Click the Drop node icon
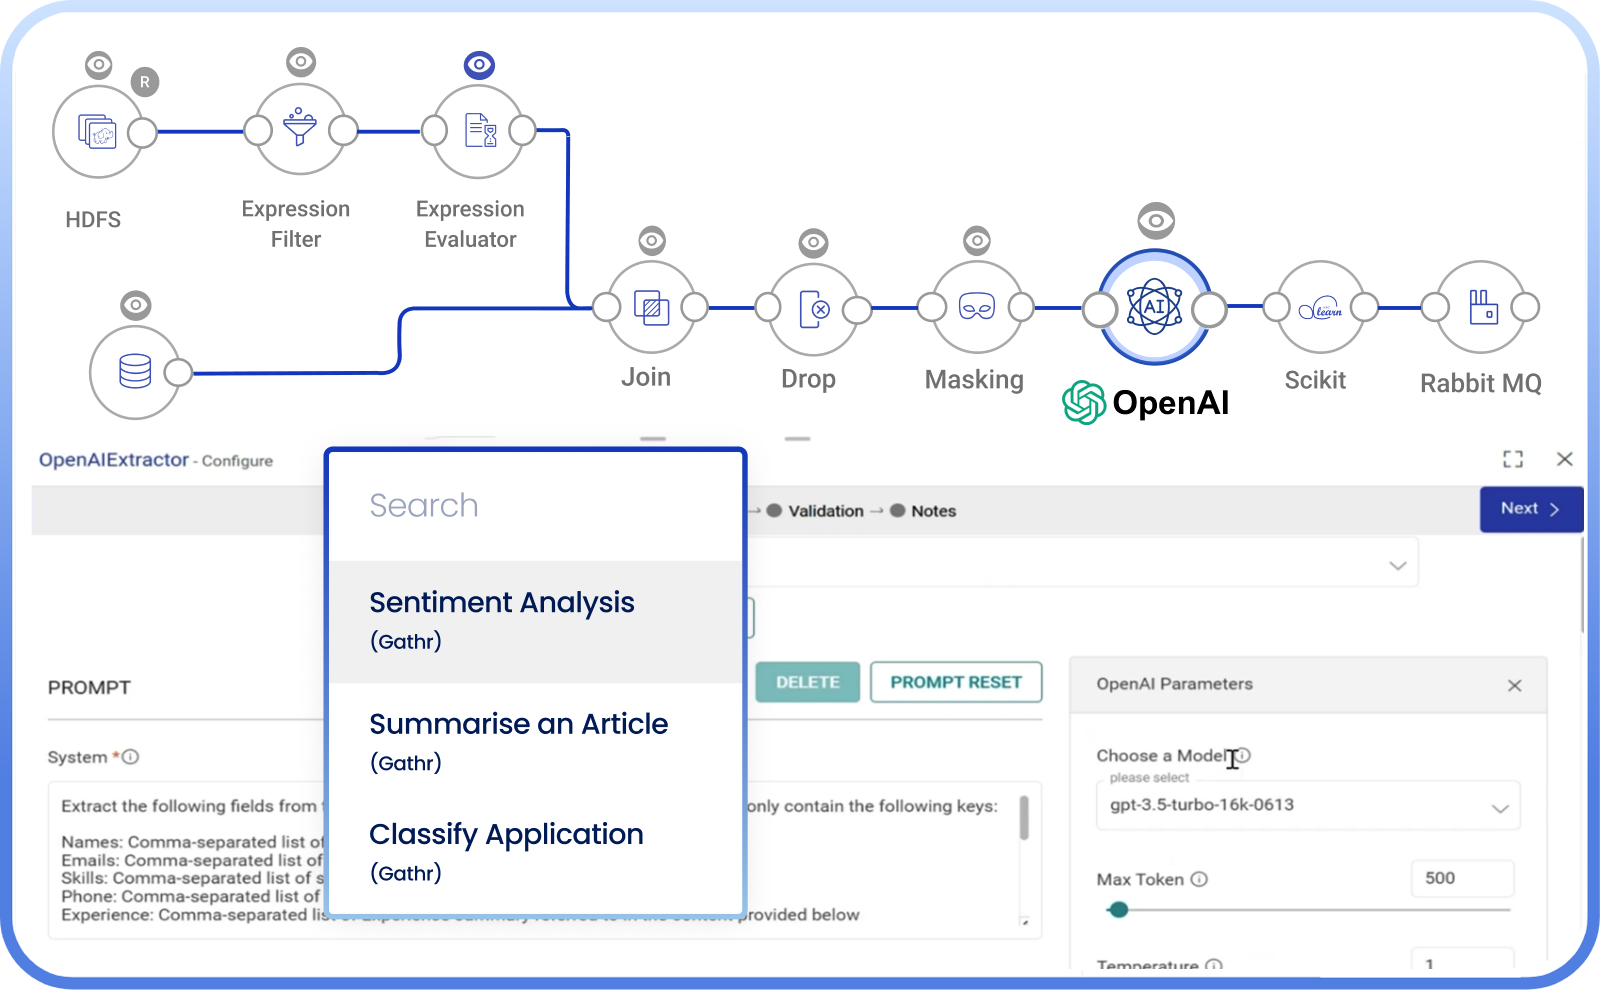Viewport: 1600px width, 990px height. 814,309
